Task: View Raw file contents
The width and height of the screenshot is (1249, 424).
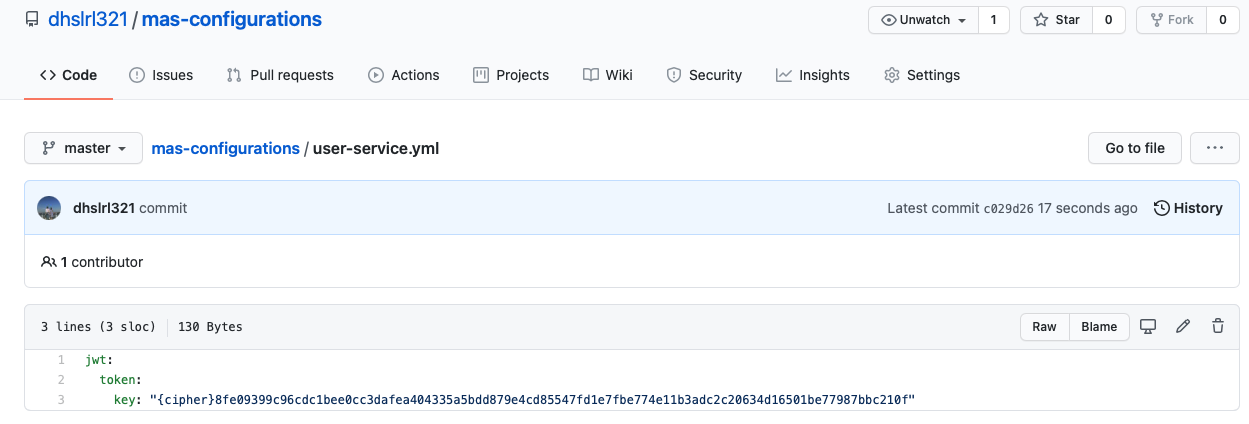Action: (x=1044, y=327)
